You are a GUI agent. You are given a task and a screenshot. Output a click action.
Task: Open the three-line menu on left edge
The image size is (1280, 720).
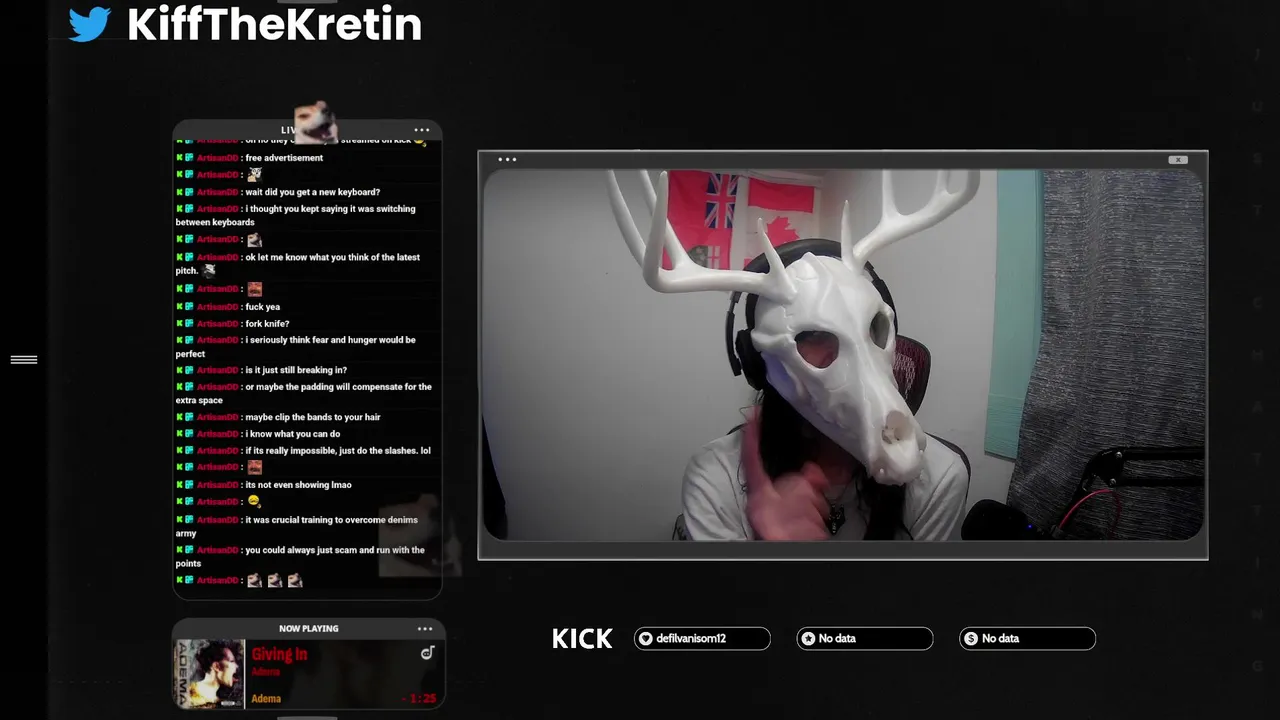click(24, 360)
